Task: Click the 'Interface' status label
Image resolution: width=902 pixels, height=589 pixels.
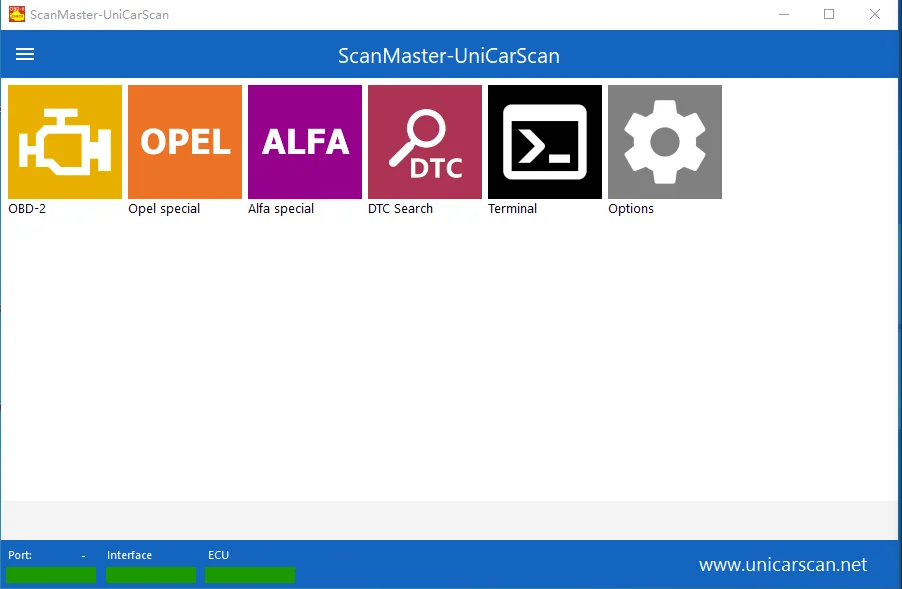Action: point(129,555)
